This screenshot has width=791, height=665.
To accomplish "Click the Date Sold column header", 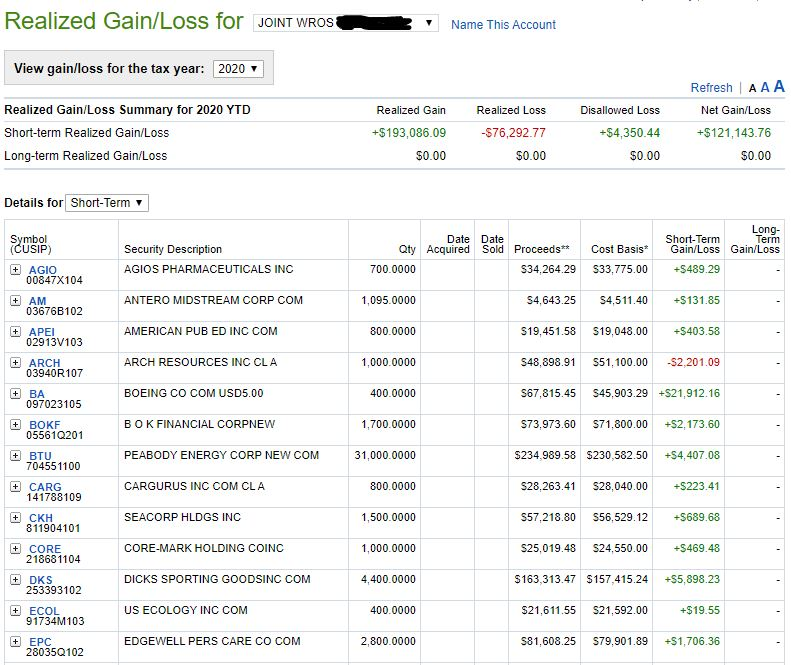I will click(492, 244).
